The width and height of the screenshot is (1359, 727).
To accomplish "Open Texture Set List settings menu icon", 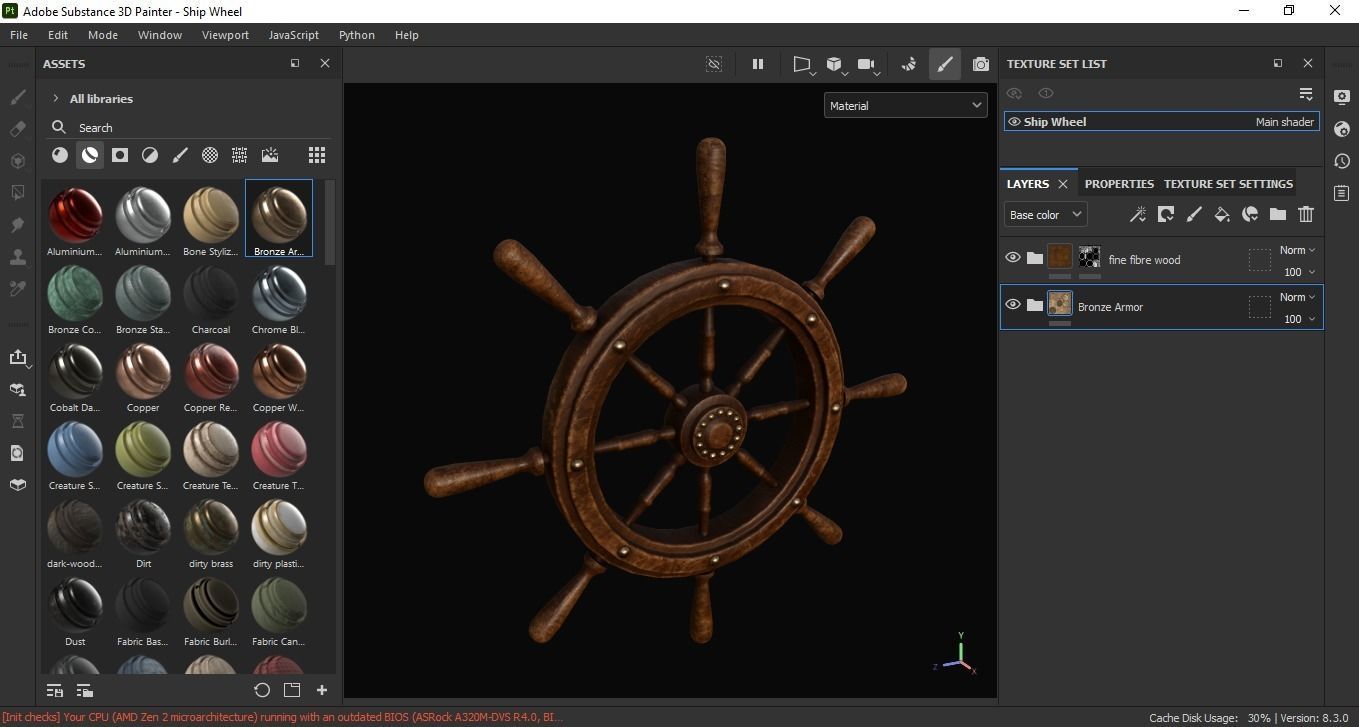I will pos(1306,93).
